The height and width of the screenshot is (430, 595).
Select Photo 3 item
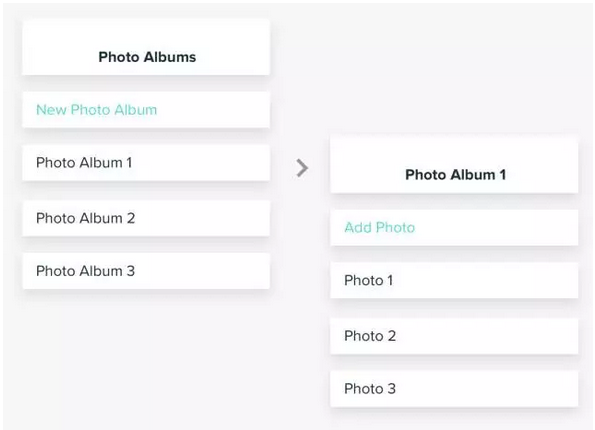coord(454,389)
